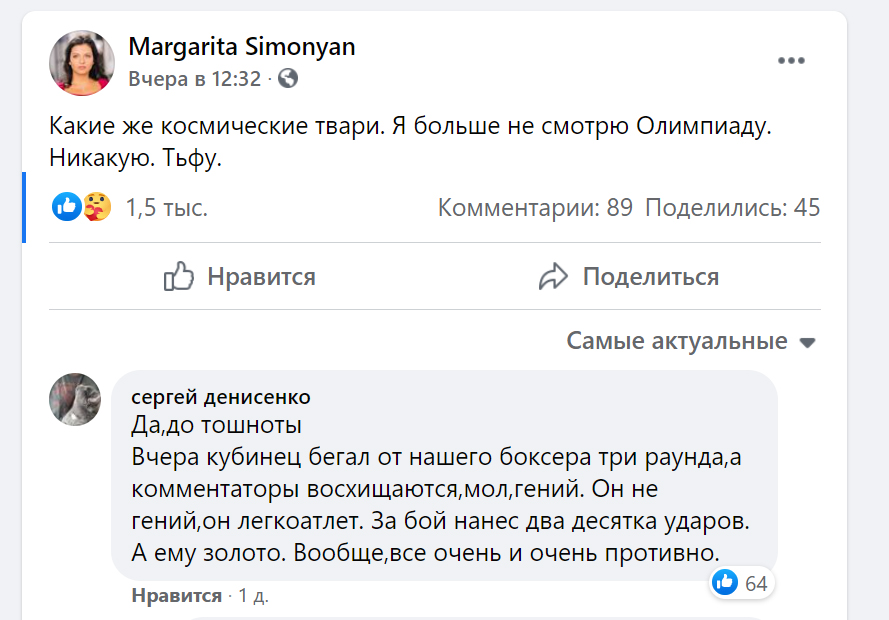The height and width of the screenshot is (620, 889).
Task: Click the comment's 1 д. timestamp
Action: (253, 596)
